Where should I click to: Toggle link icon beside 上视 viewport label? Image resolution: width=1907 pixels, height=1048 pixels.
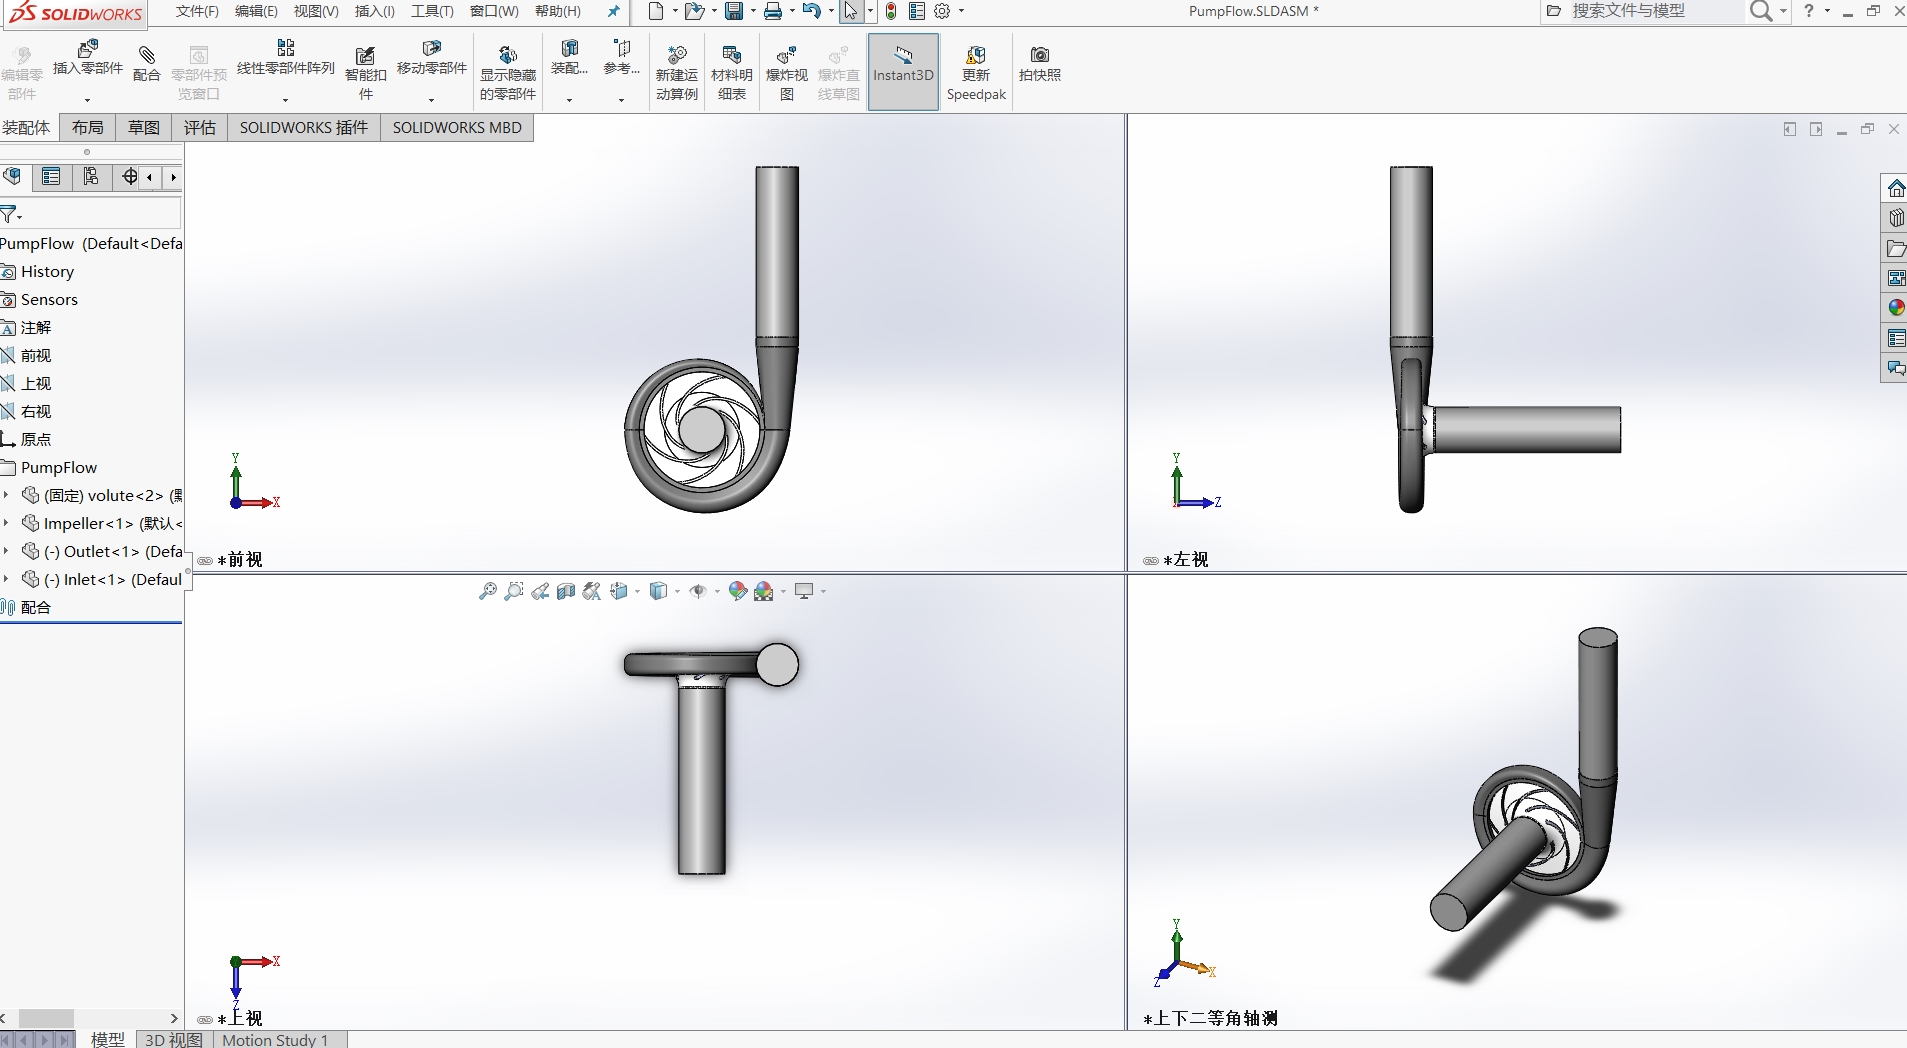tap(205, 1020)
